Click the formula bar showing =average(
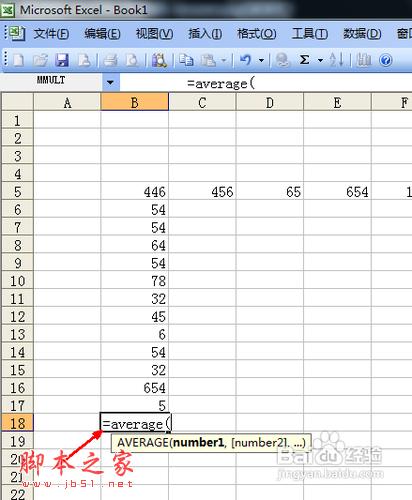The height and width of the screenshot is (500, 412). tap(266, 83)
